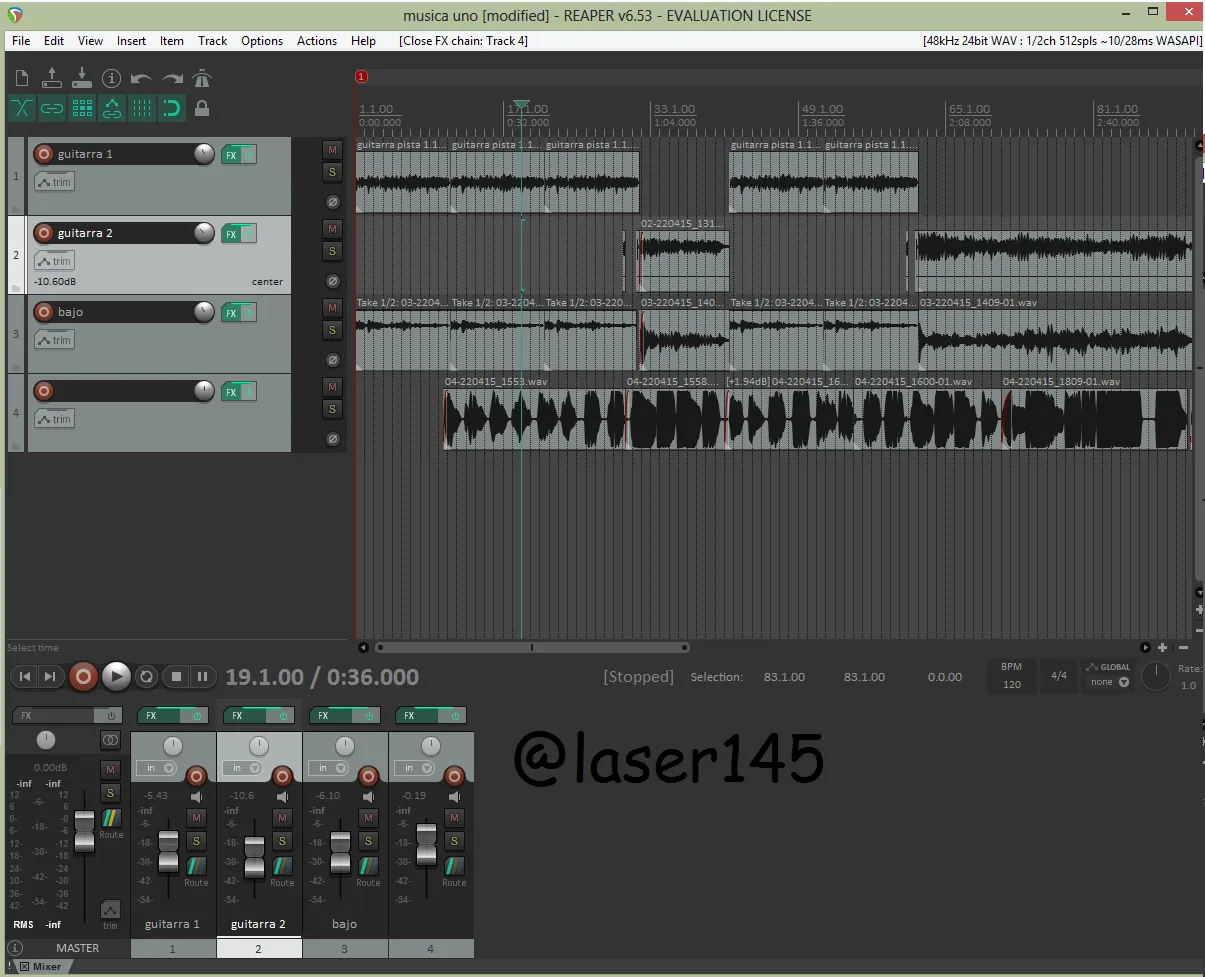Click the FX button on guitarra 2 track

231,234
